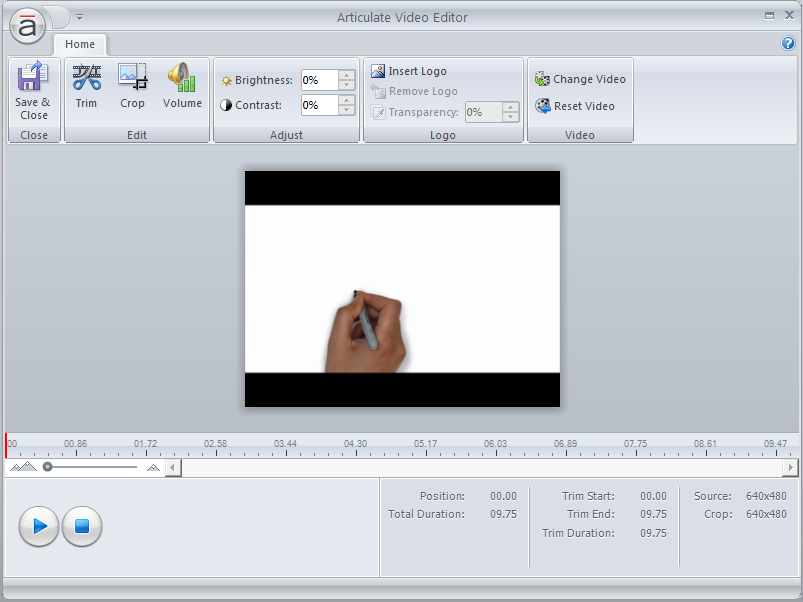Click timeline scrollbar right arrow

click(790, 467)
